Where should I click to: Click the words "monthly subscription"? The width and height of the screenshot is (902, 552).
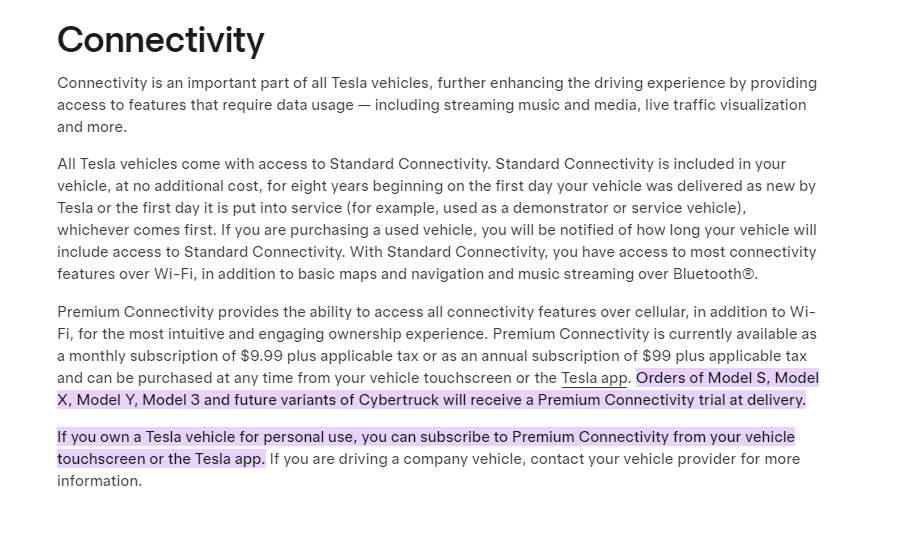click(x=144, y=356)
